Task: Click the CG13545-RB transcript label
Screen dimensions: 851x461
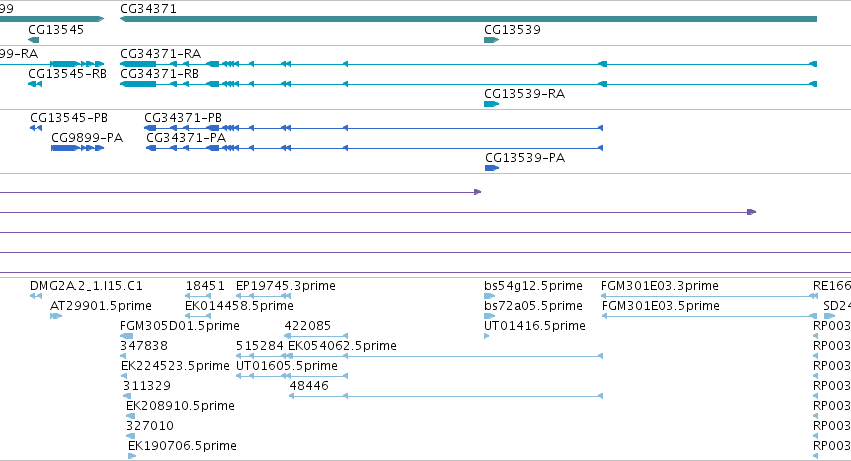Action: (x=67, y=74)
